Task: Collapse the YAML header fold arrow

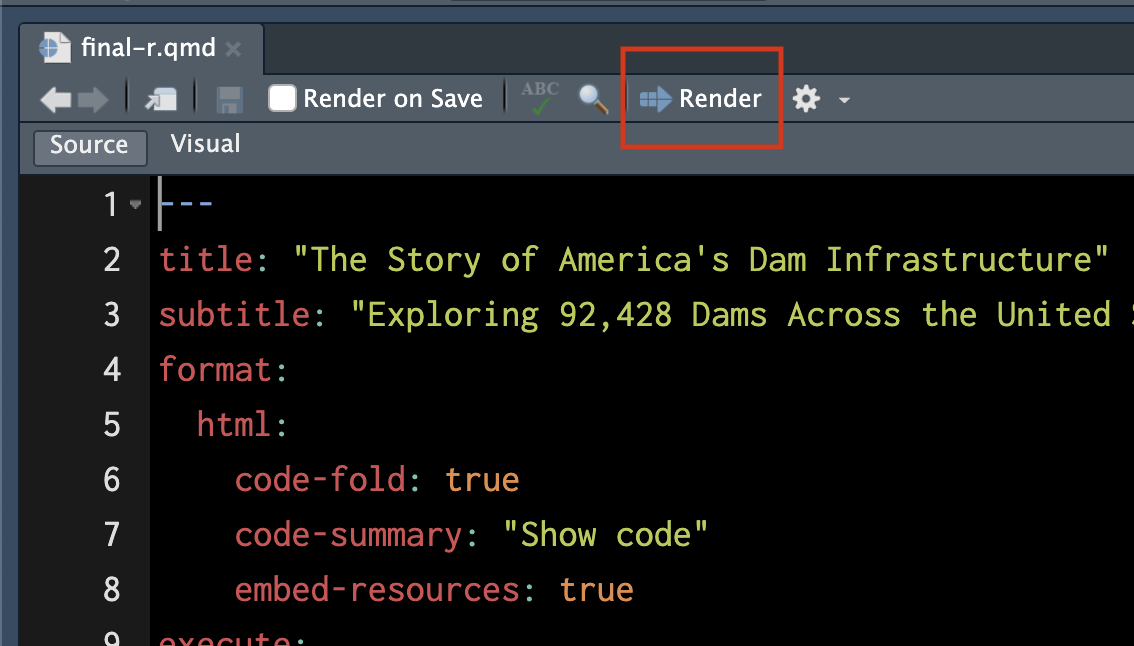Action: (136, 206)
